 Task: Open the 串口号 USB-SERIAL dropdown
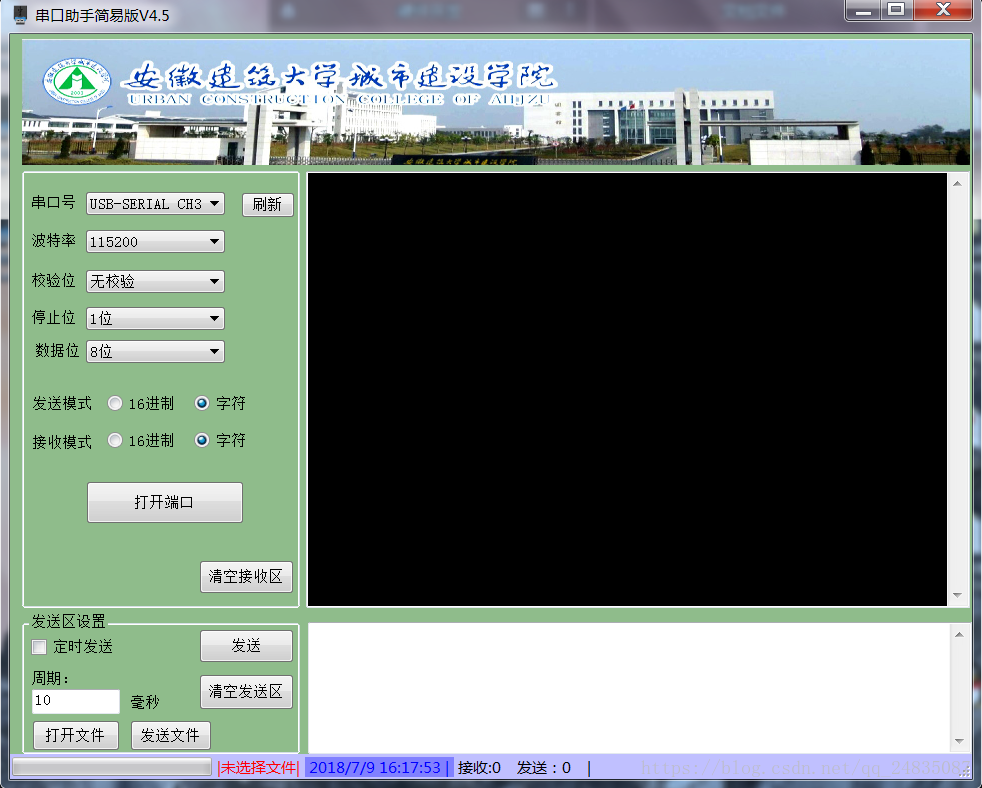pos(155,204)
